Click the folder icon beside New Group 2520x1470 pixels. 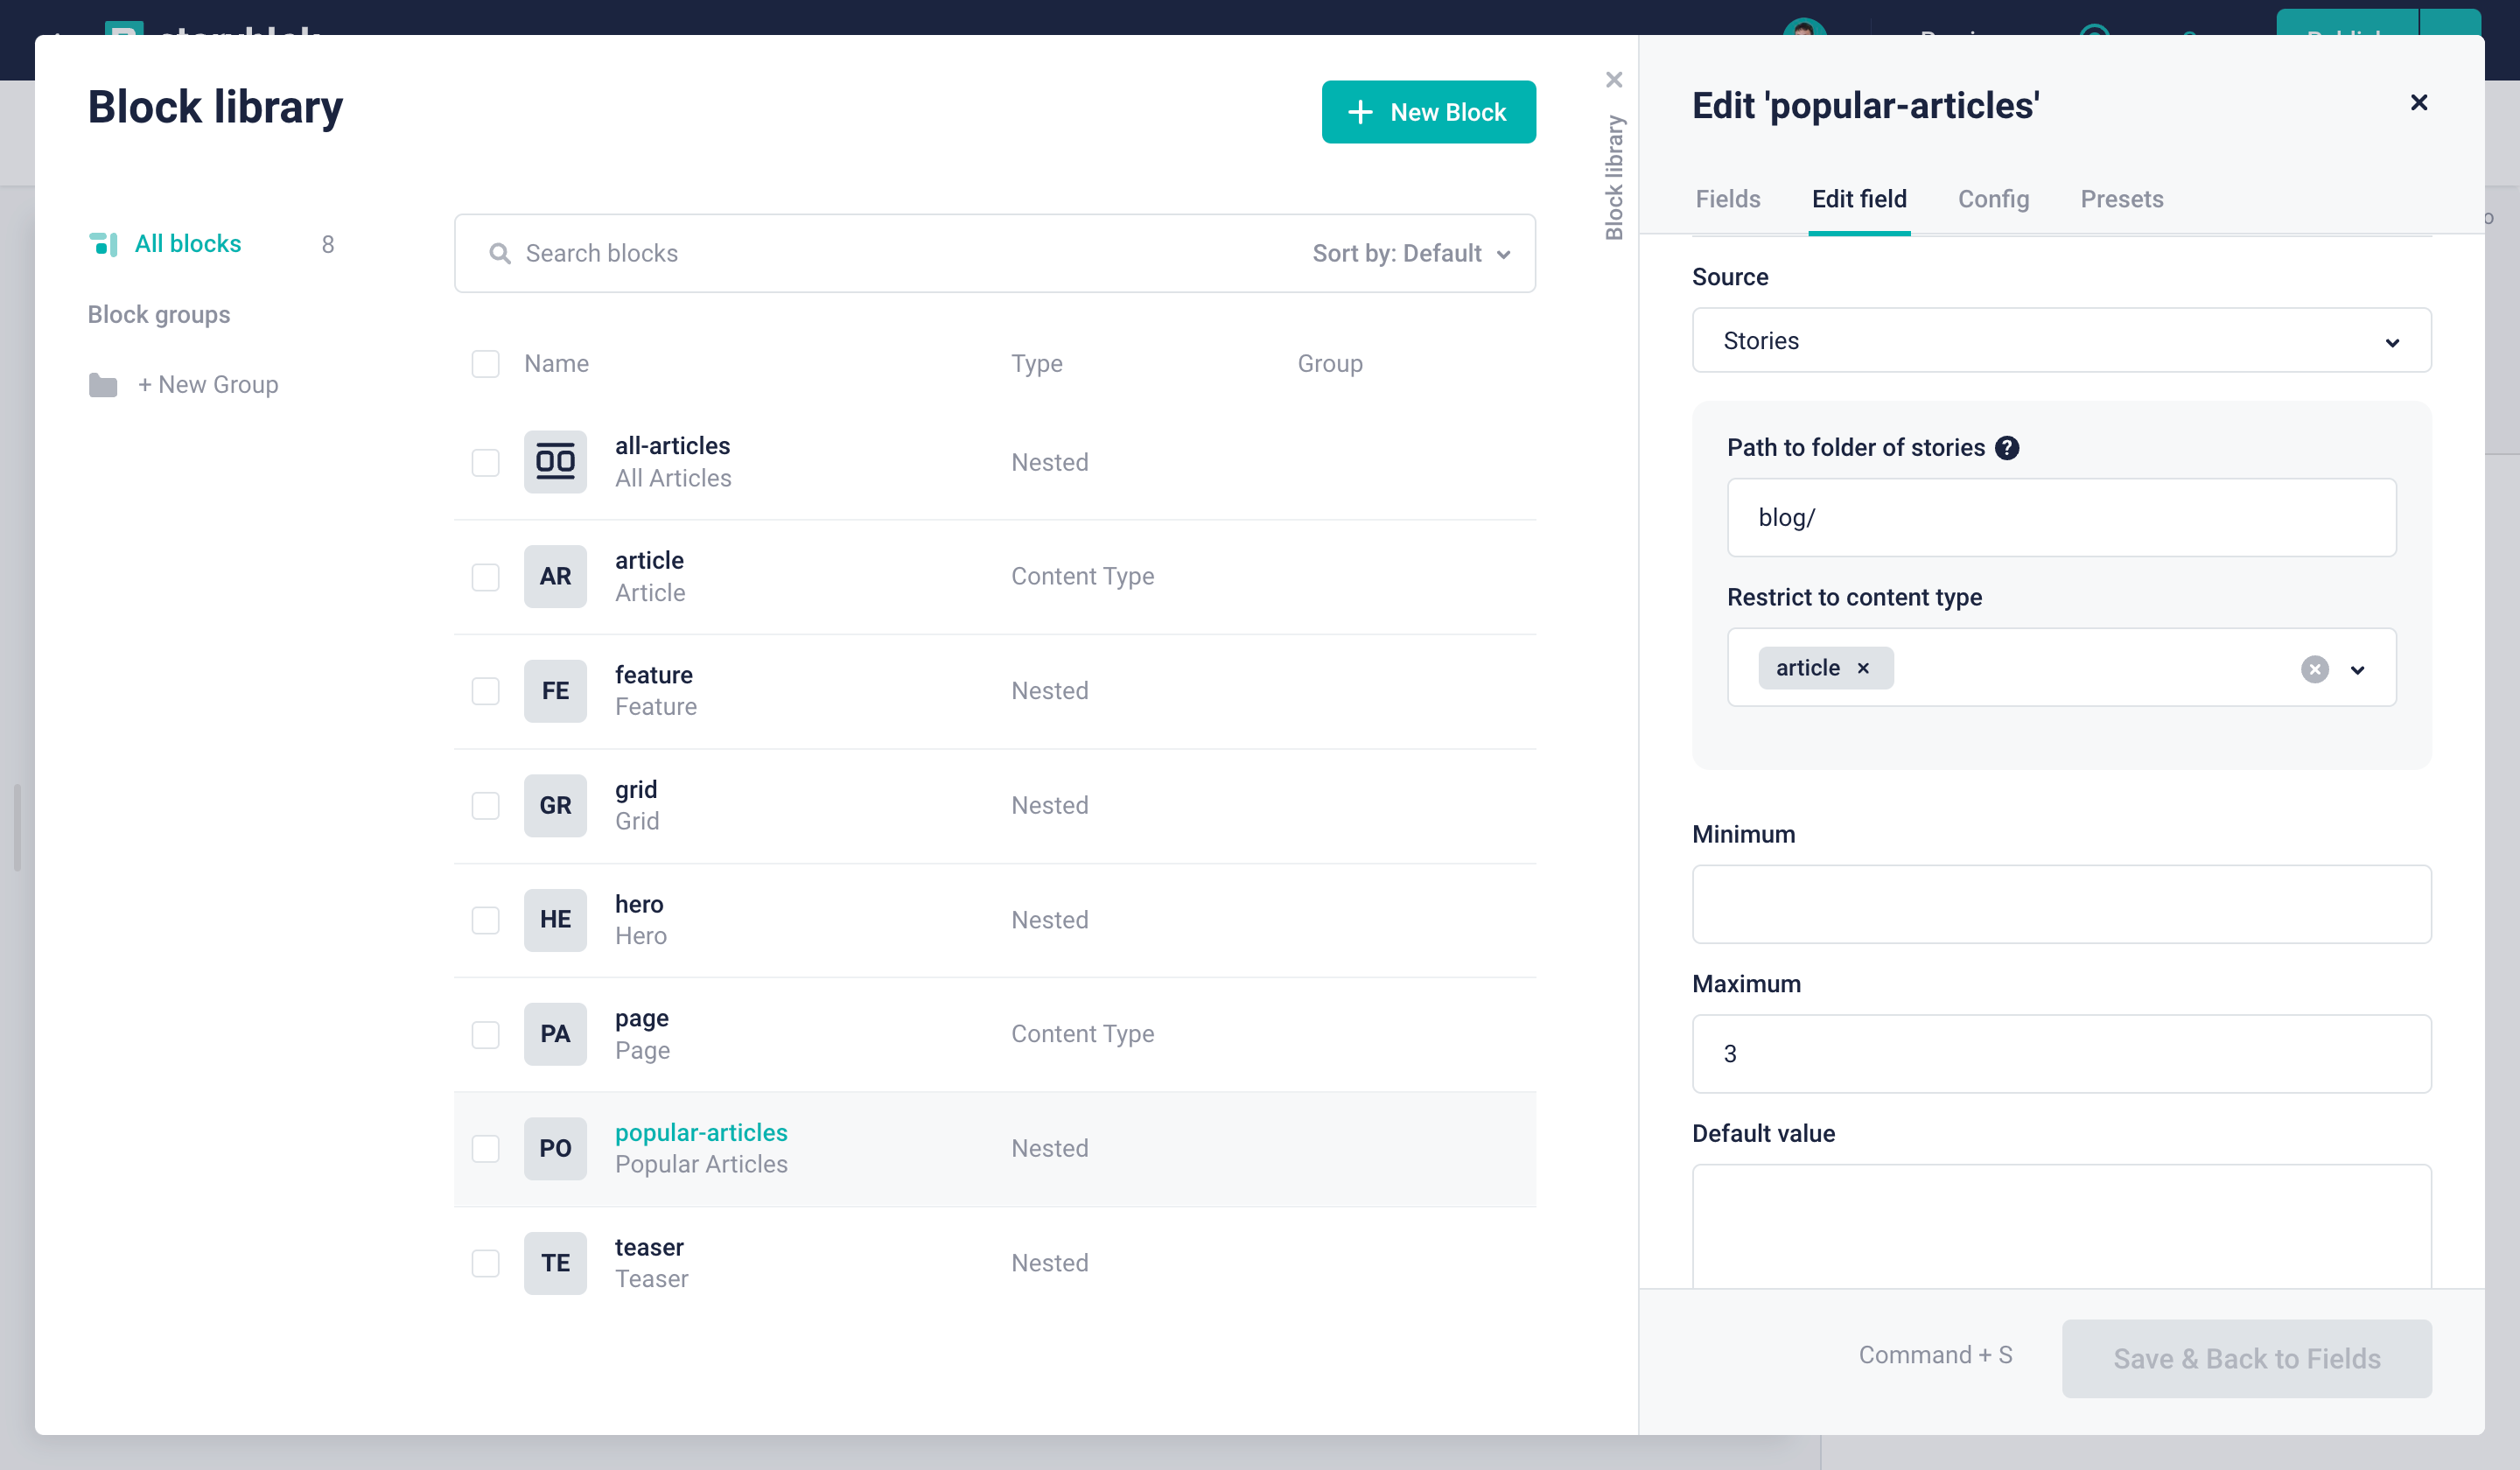click(x=103, y=385)
